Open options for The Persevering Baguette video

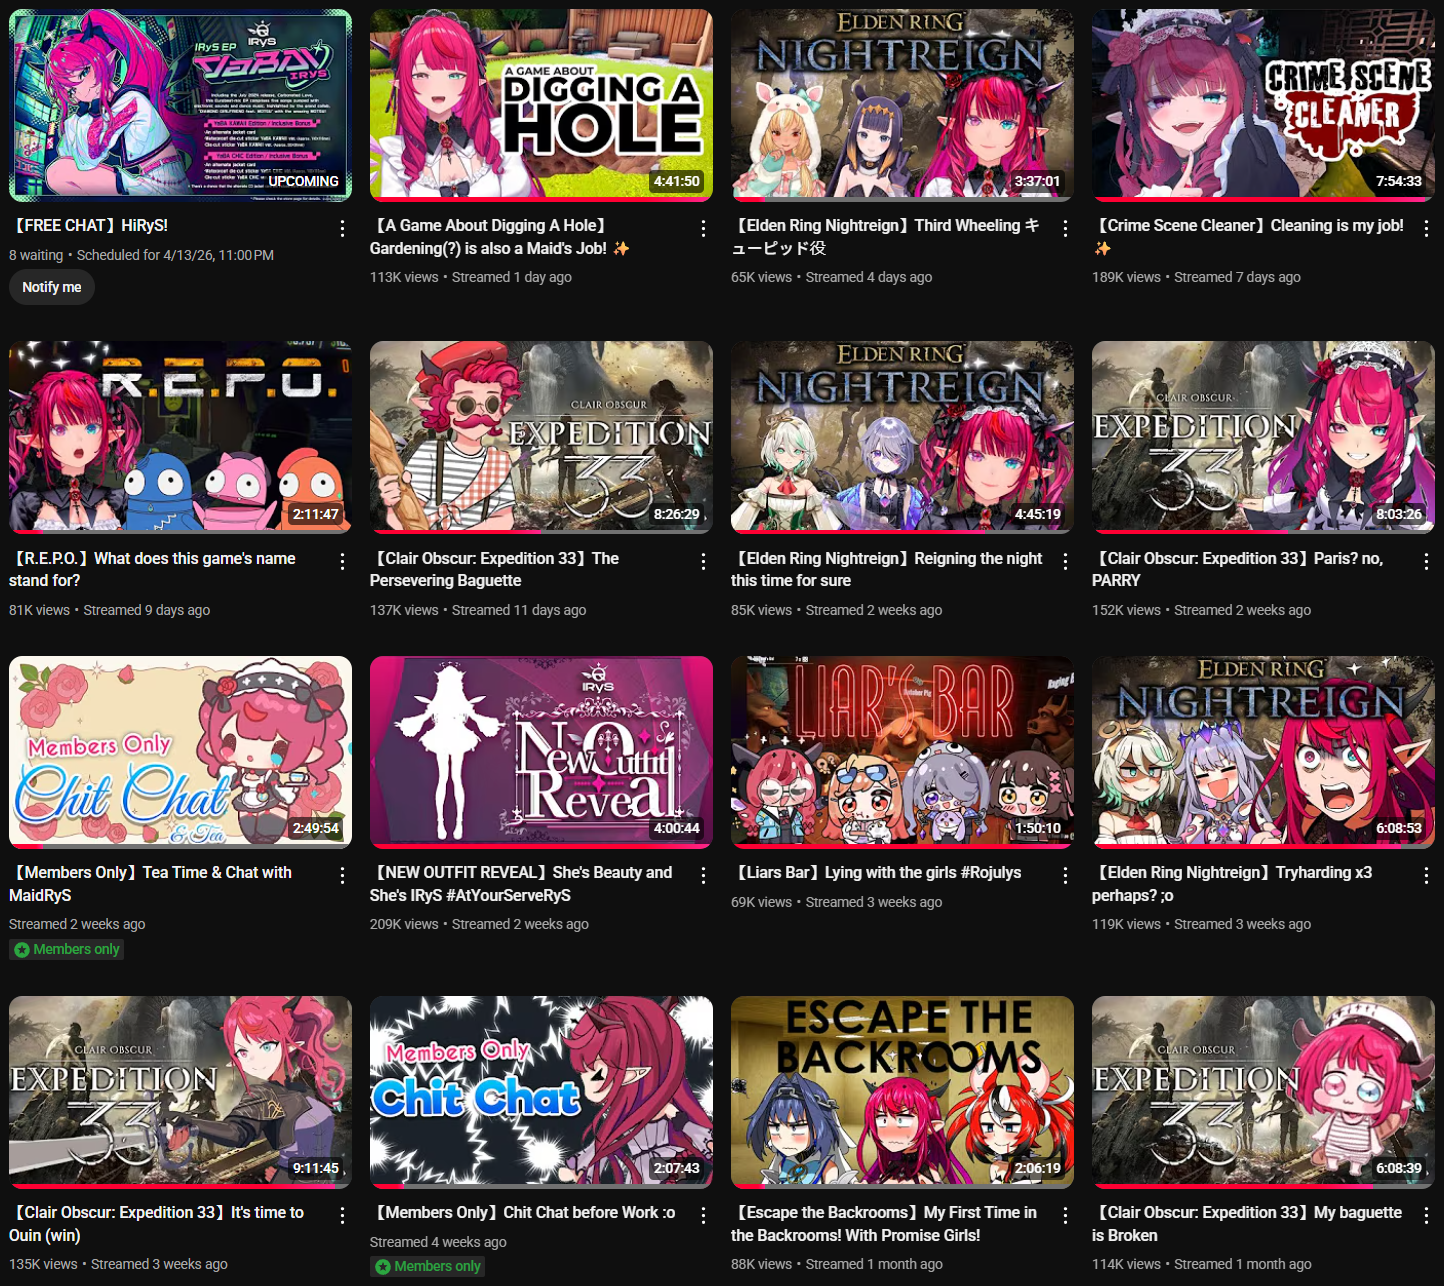[703, 561]
